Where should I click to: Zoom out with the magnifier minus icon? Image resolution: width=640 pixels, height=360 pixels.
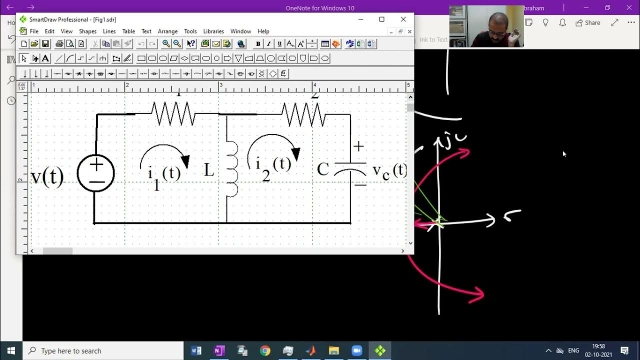coord(177,44)
